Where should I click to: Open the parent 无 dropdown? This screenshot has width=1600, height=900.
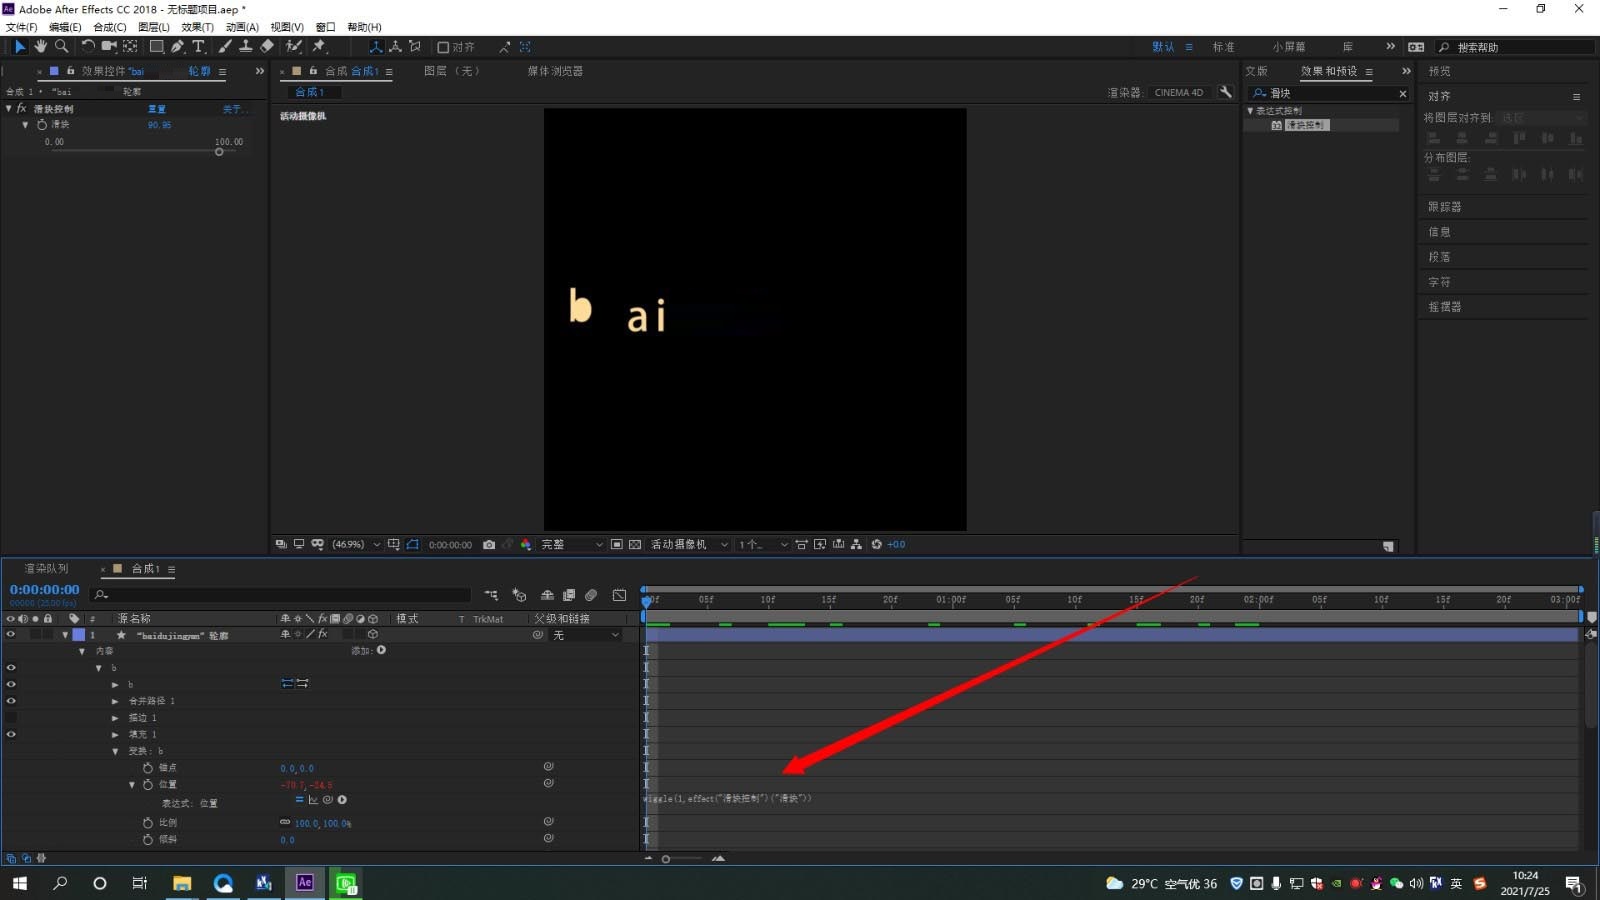(x=586, y=635)
